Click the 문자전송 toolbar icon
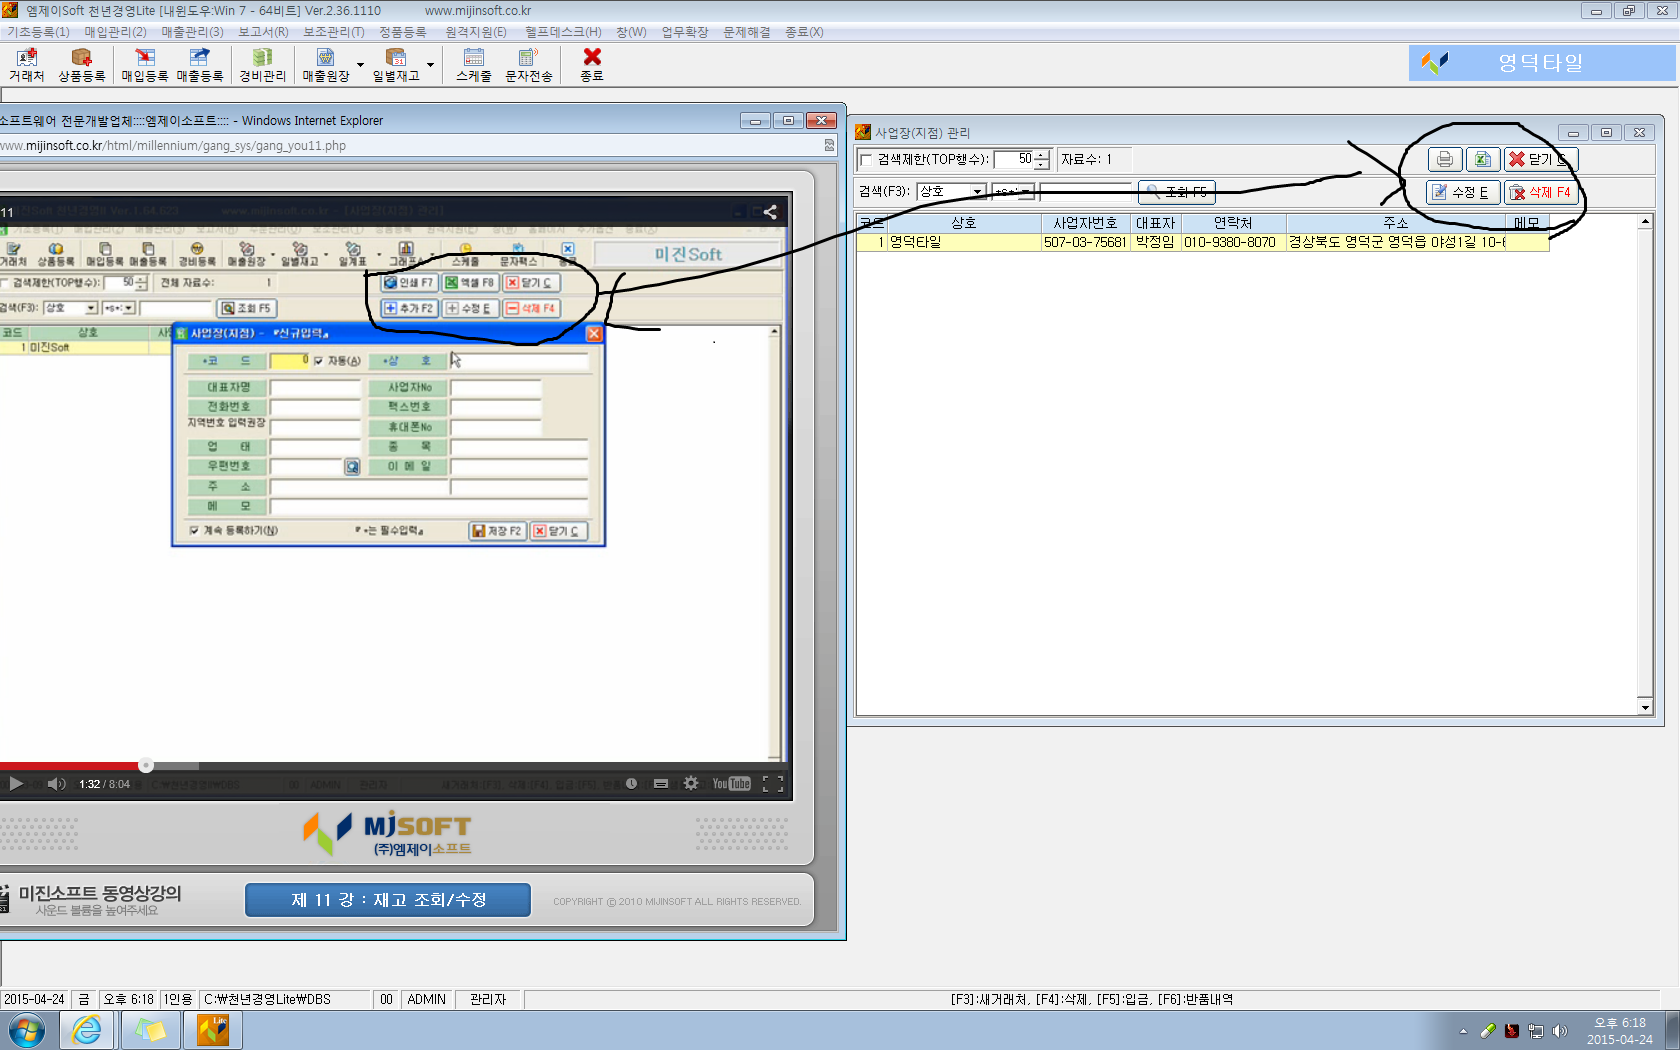 [528, 65]
